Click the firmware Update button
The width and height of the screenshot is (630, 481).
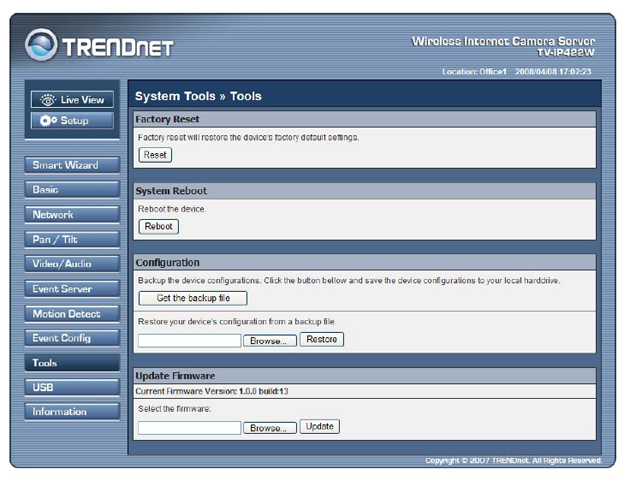click(320, 427)
